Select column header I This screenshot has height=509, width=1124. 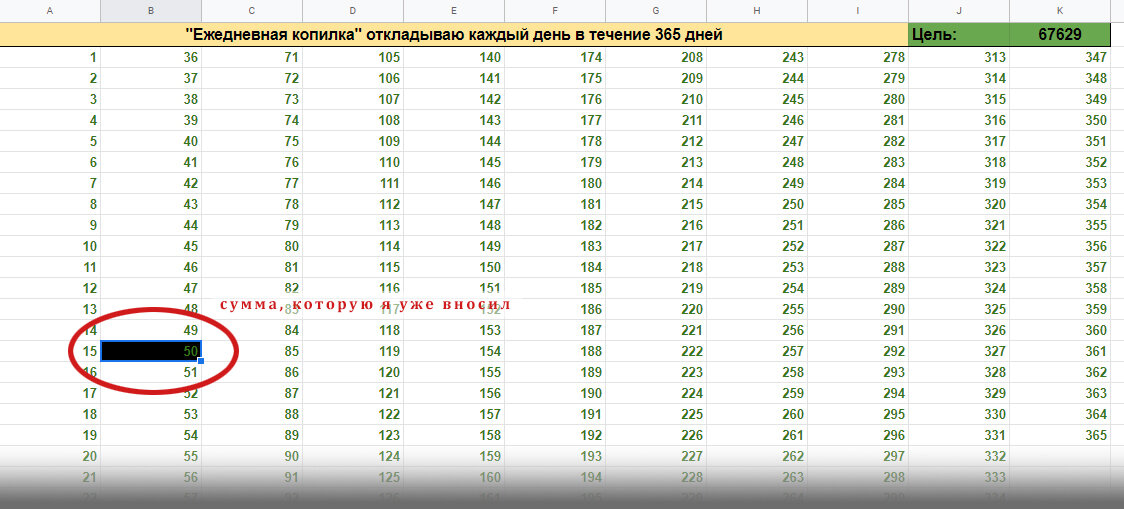tap(858, 11)
